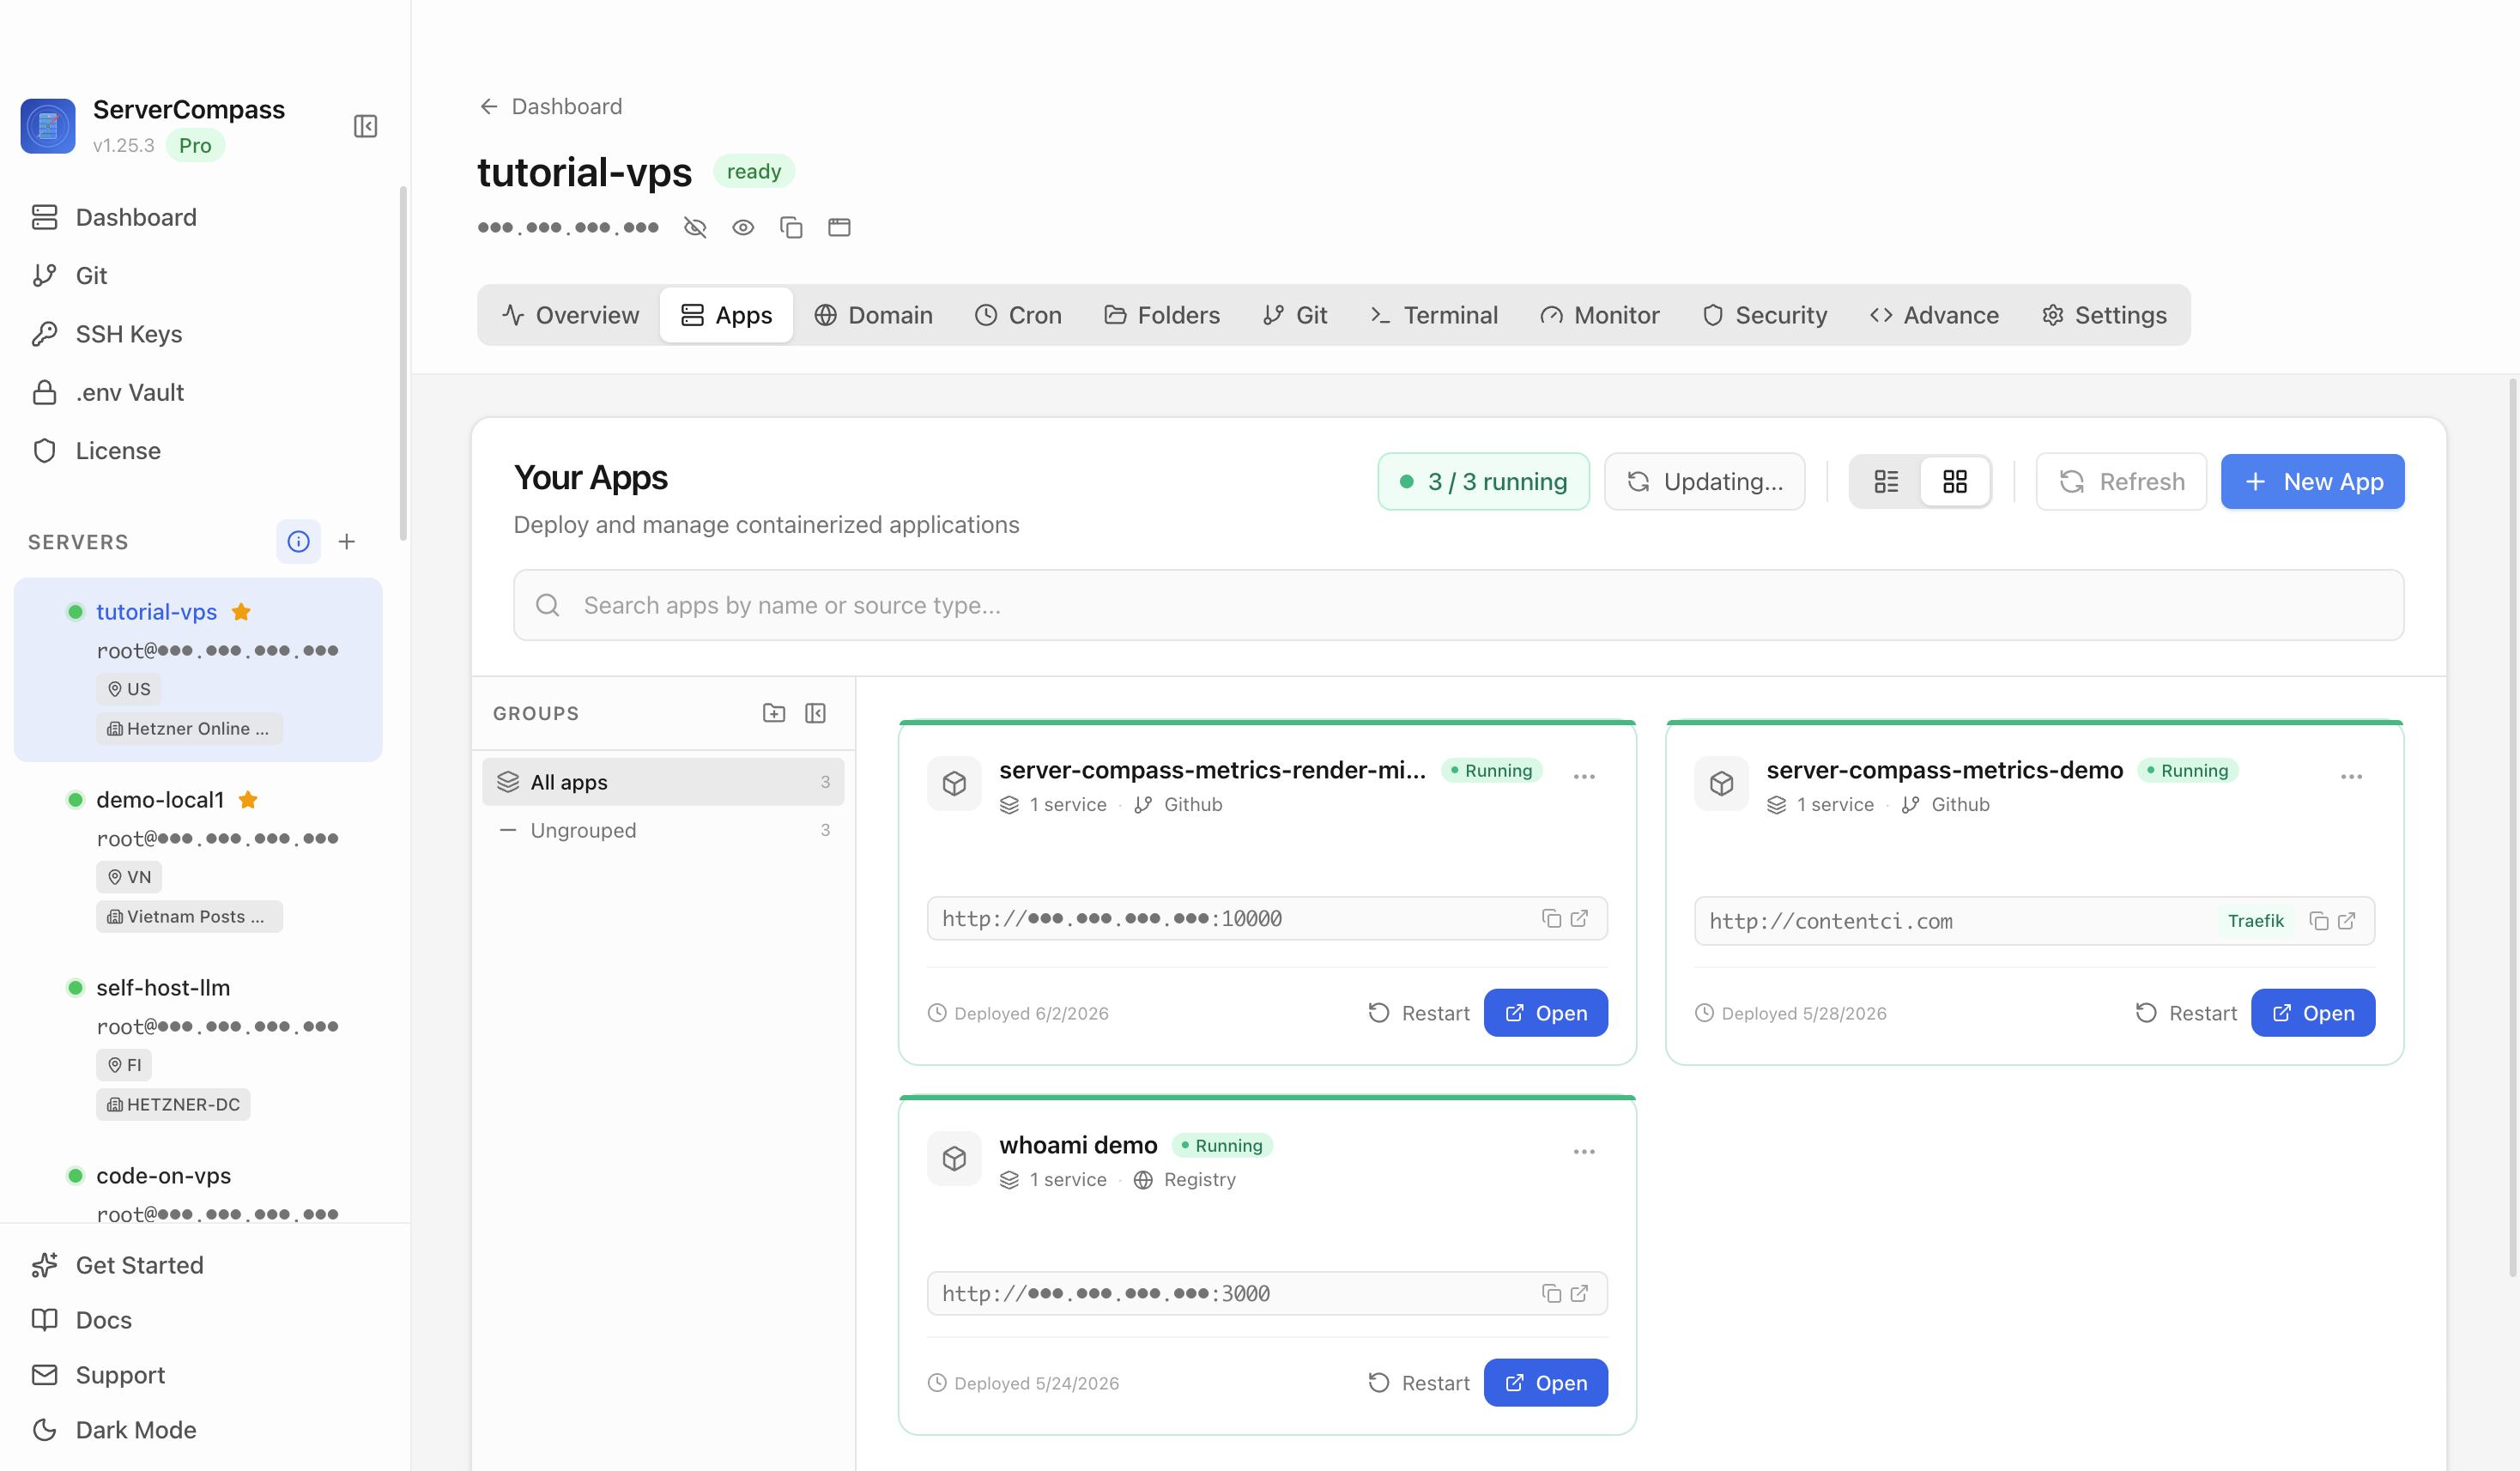Select the Apps tab

(x=726, y=315)
